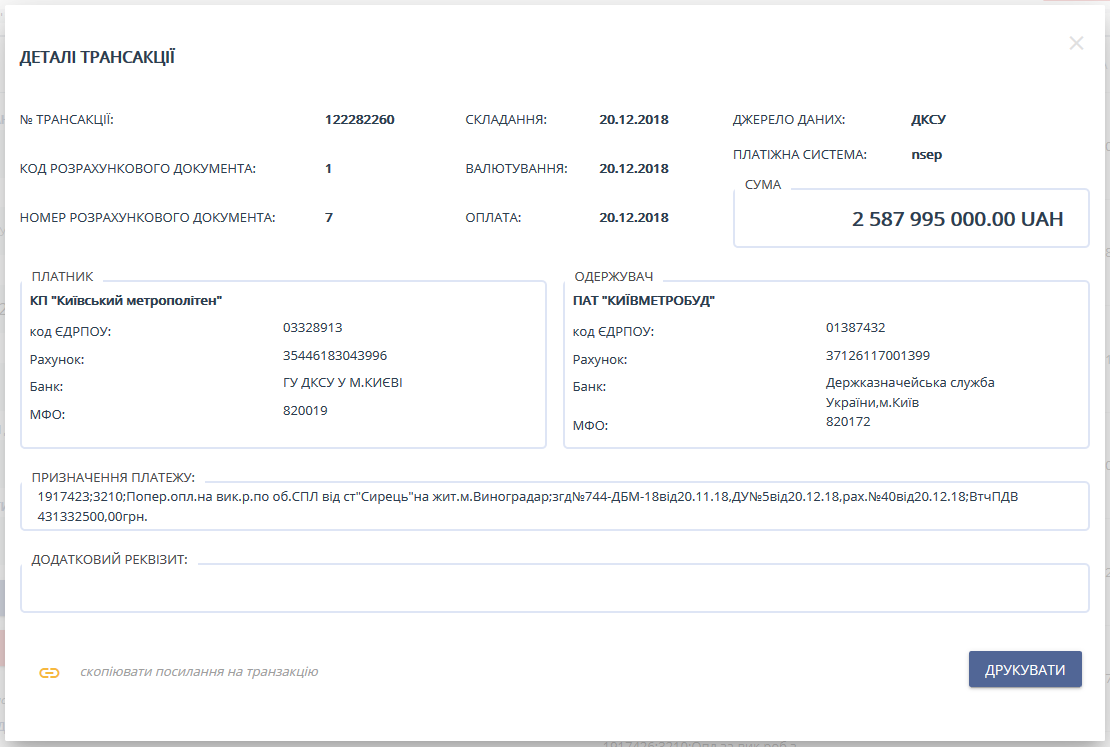Select recipient МФО value 820172

pos(848,422)
